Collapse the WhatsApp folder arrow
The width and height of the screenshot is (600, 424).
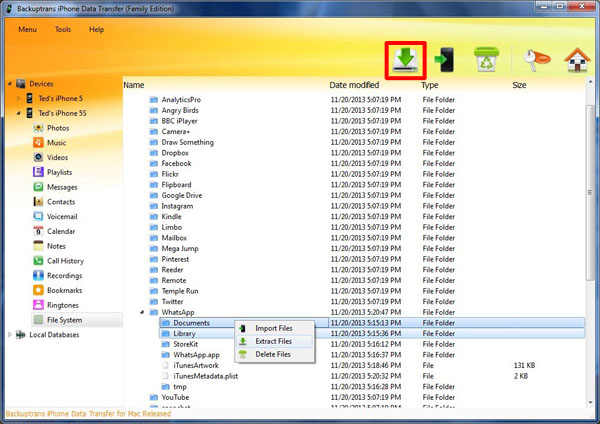(142, 312)
